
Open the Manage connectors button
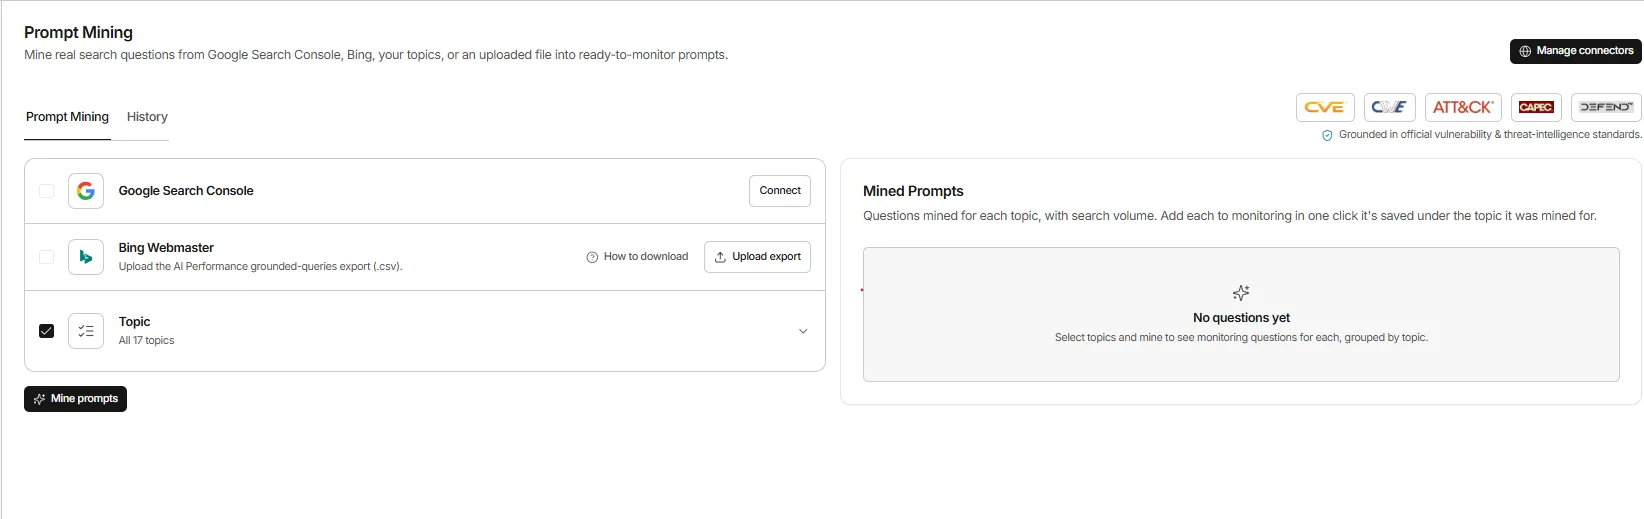tap(1575, 51)
